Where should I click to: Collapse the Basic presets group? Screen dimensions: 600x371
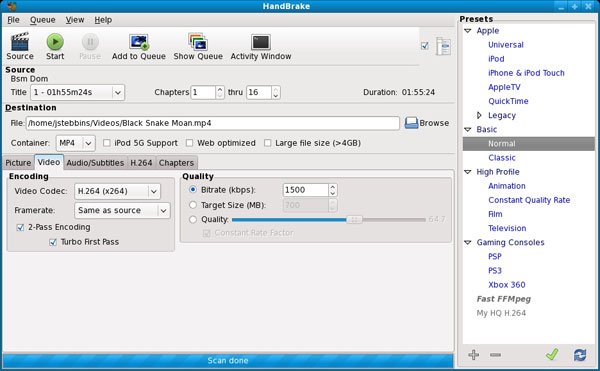tap(468, 129)
